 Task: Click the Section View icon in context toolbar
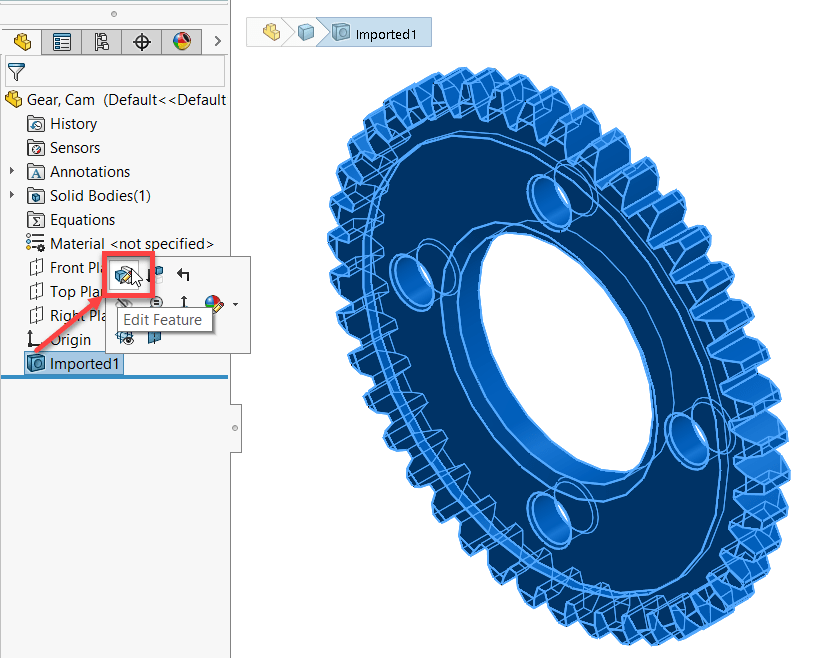(x=153, y=337)
